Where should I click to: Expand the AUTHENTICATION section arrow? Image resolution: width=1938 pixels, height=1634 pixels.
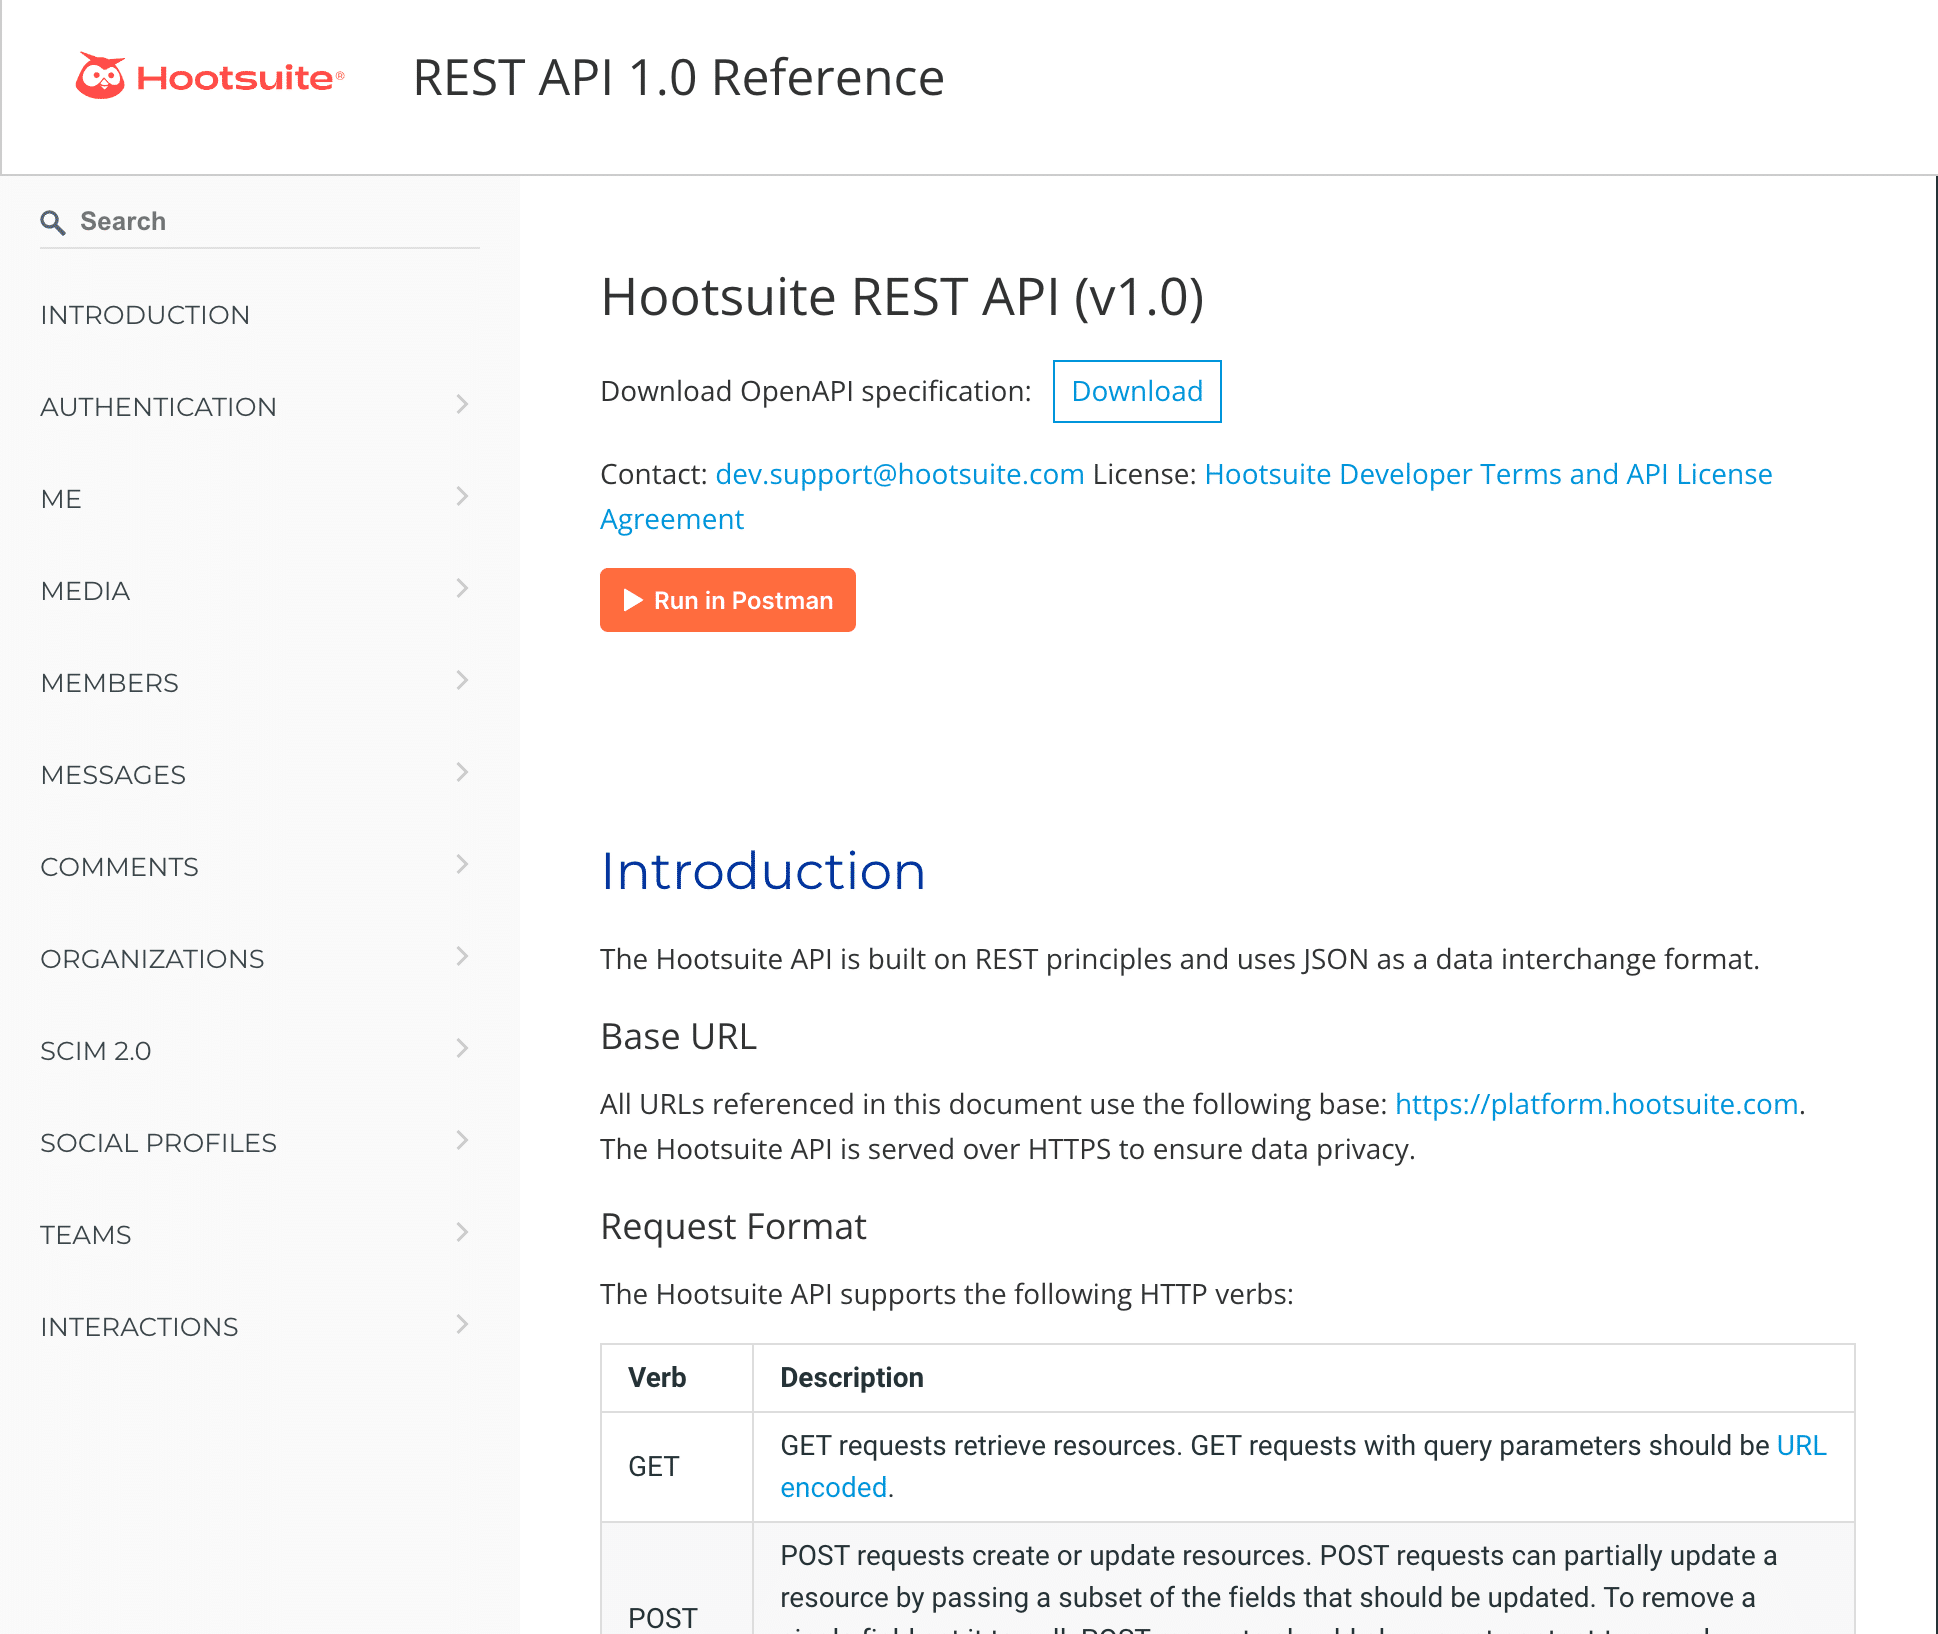[462, 404]
